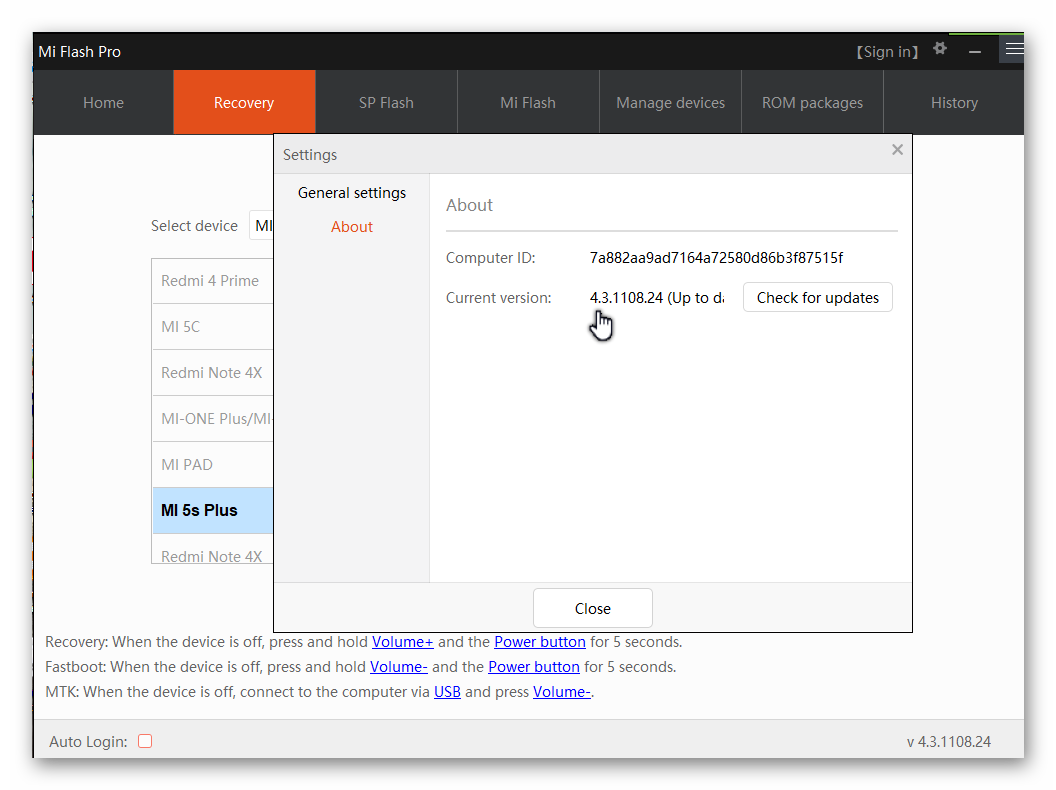
Task: Switch to the Recovery tab
Action: (x=244, y=102)
